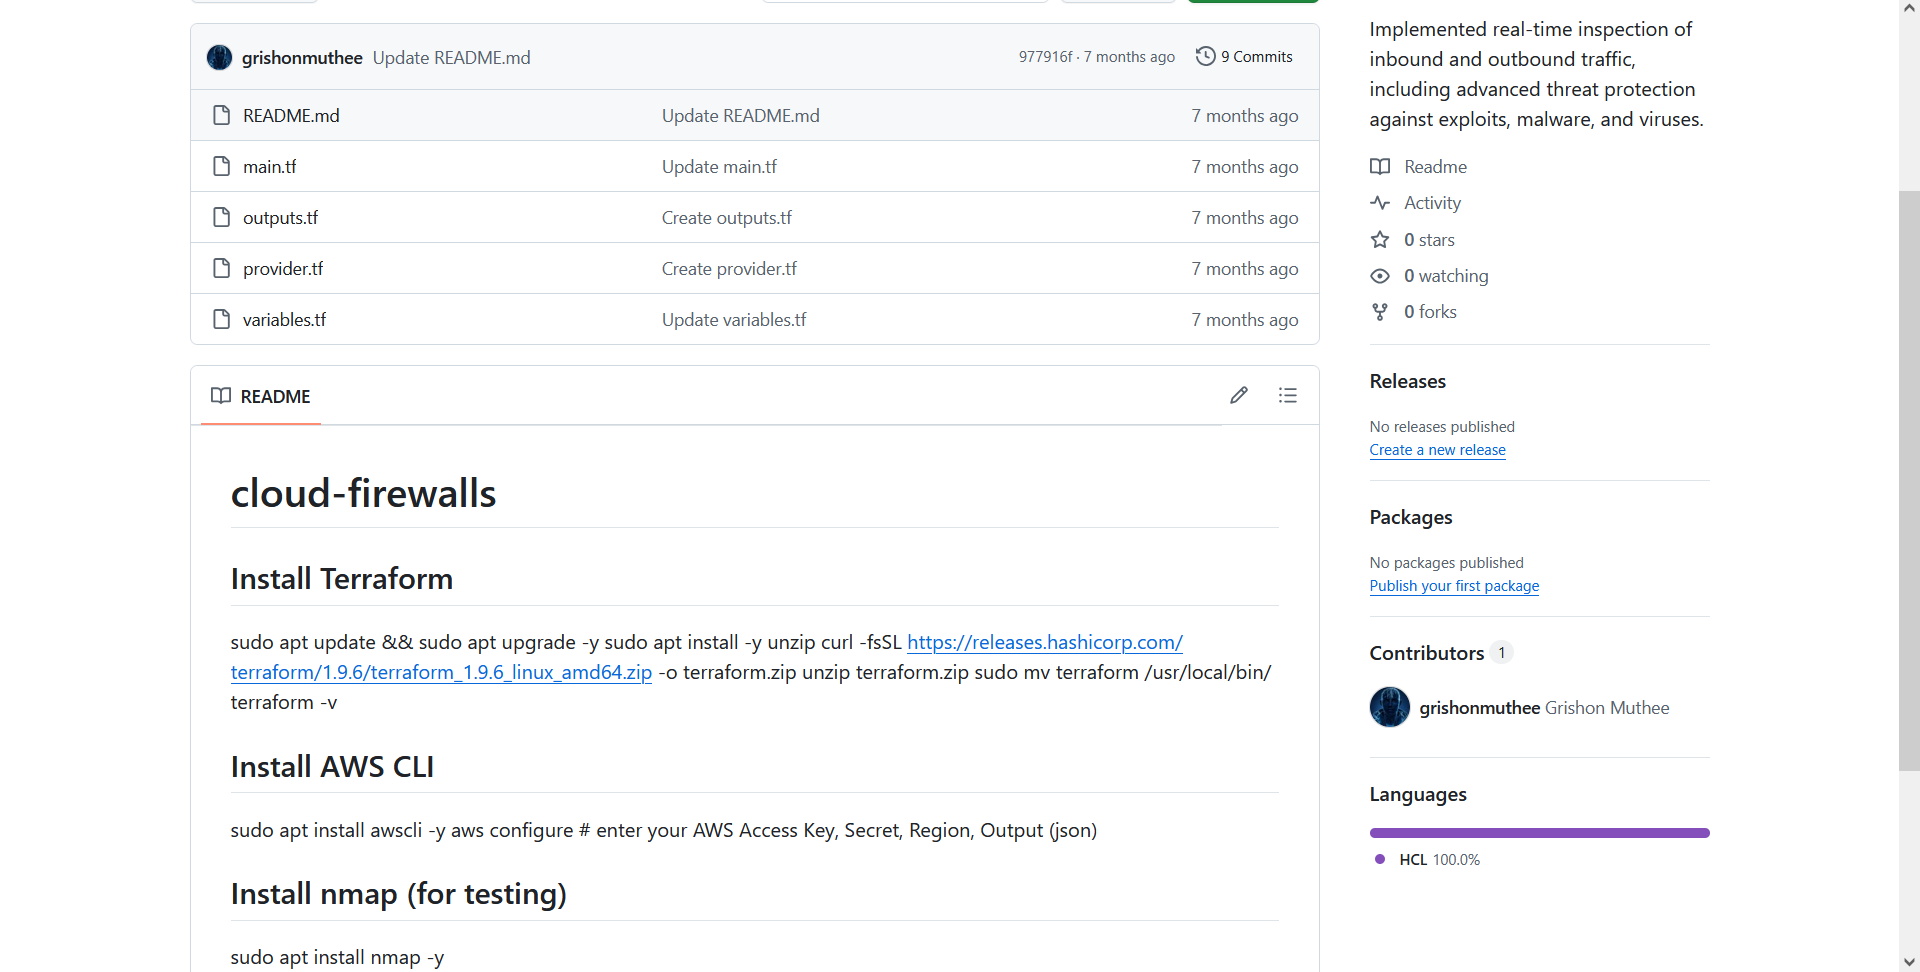Open the main.tf file

[270, 167]
